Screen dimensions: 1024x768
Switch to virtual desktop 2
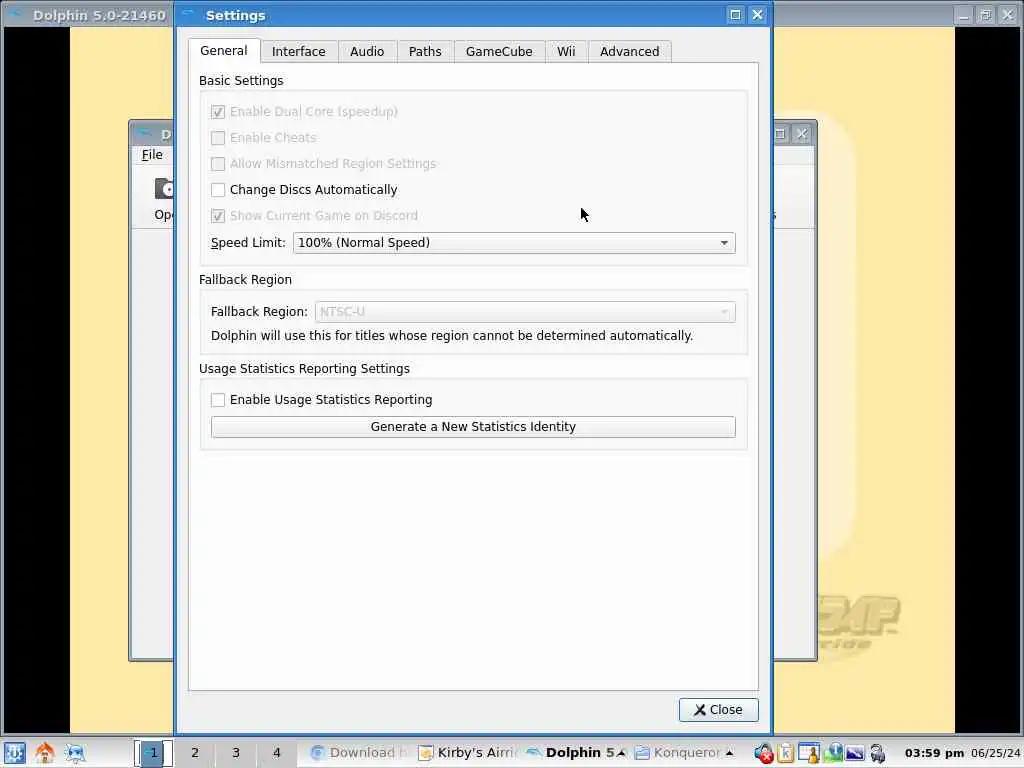(x=195, y=753)
